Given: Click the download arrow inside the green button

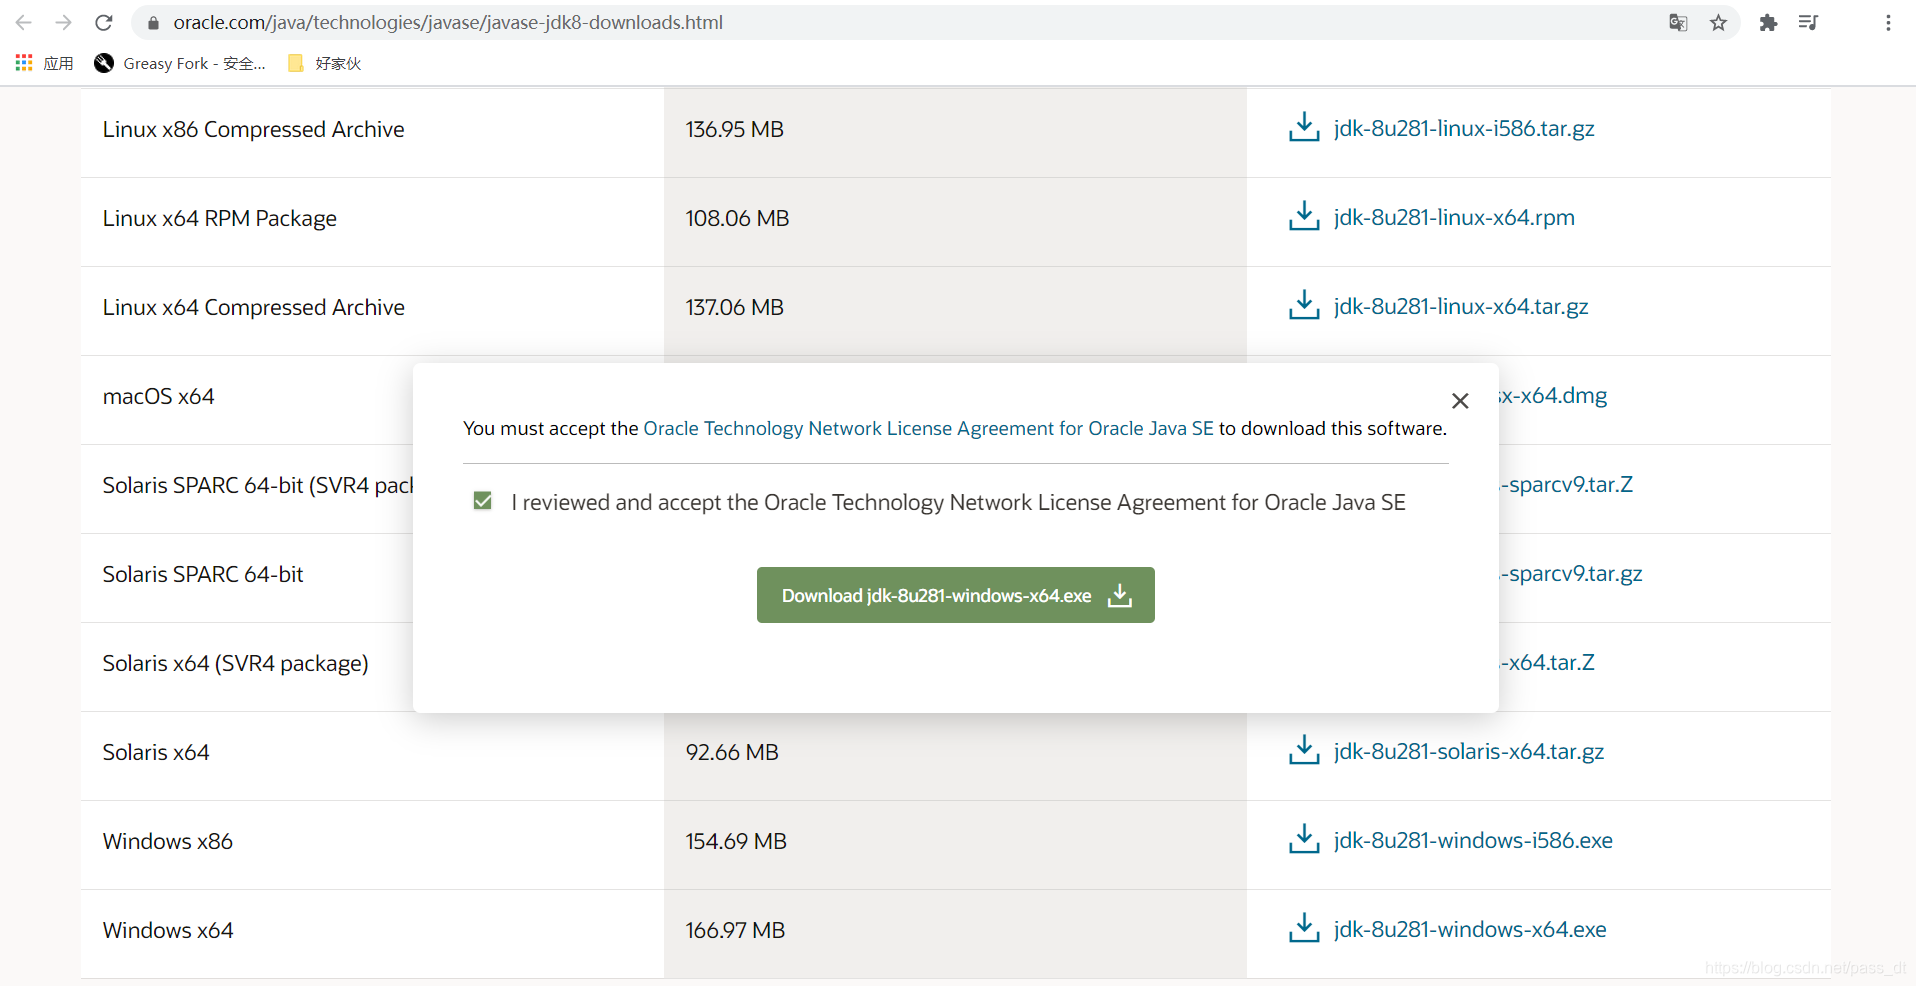Looking at the screenshot, I should (x=1120, y=595).
